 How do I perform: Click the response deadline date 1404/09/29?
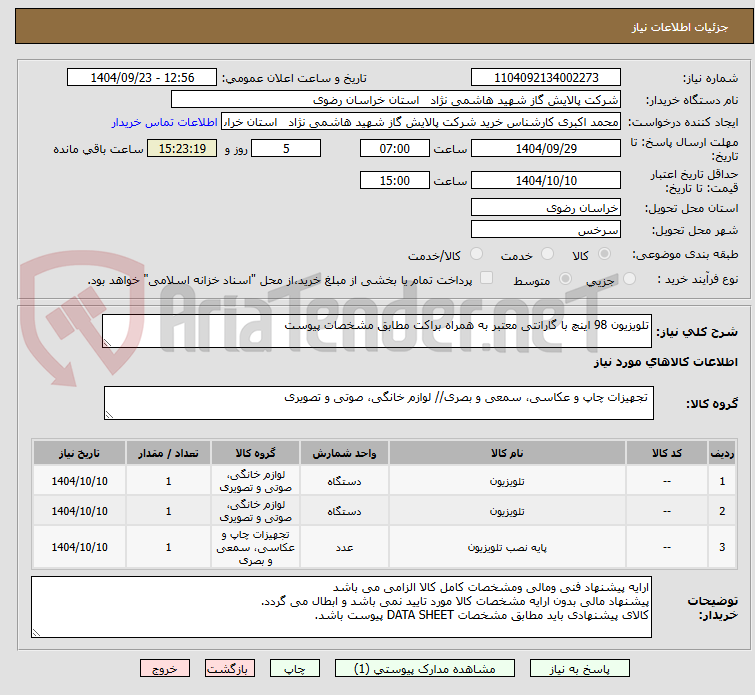click(x=546, y=148)
